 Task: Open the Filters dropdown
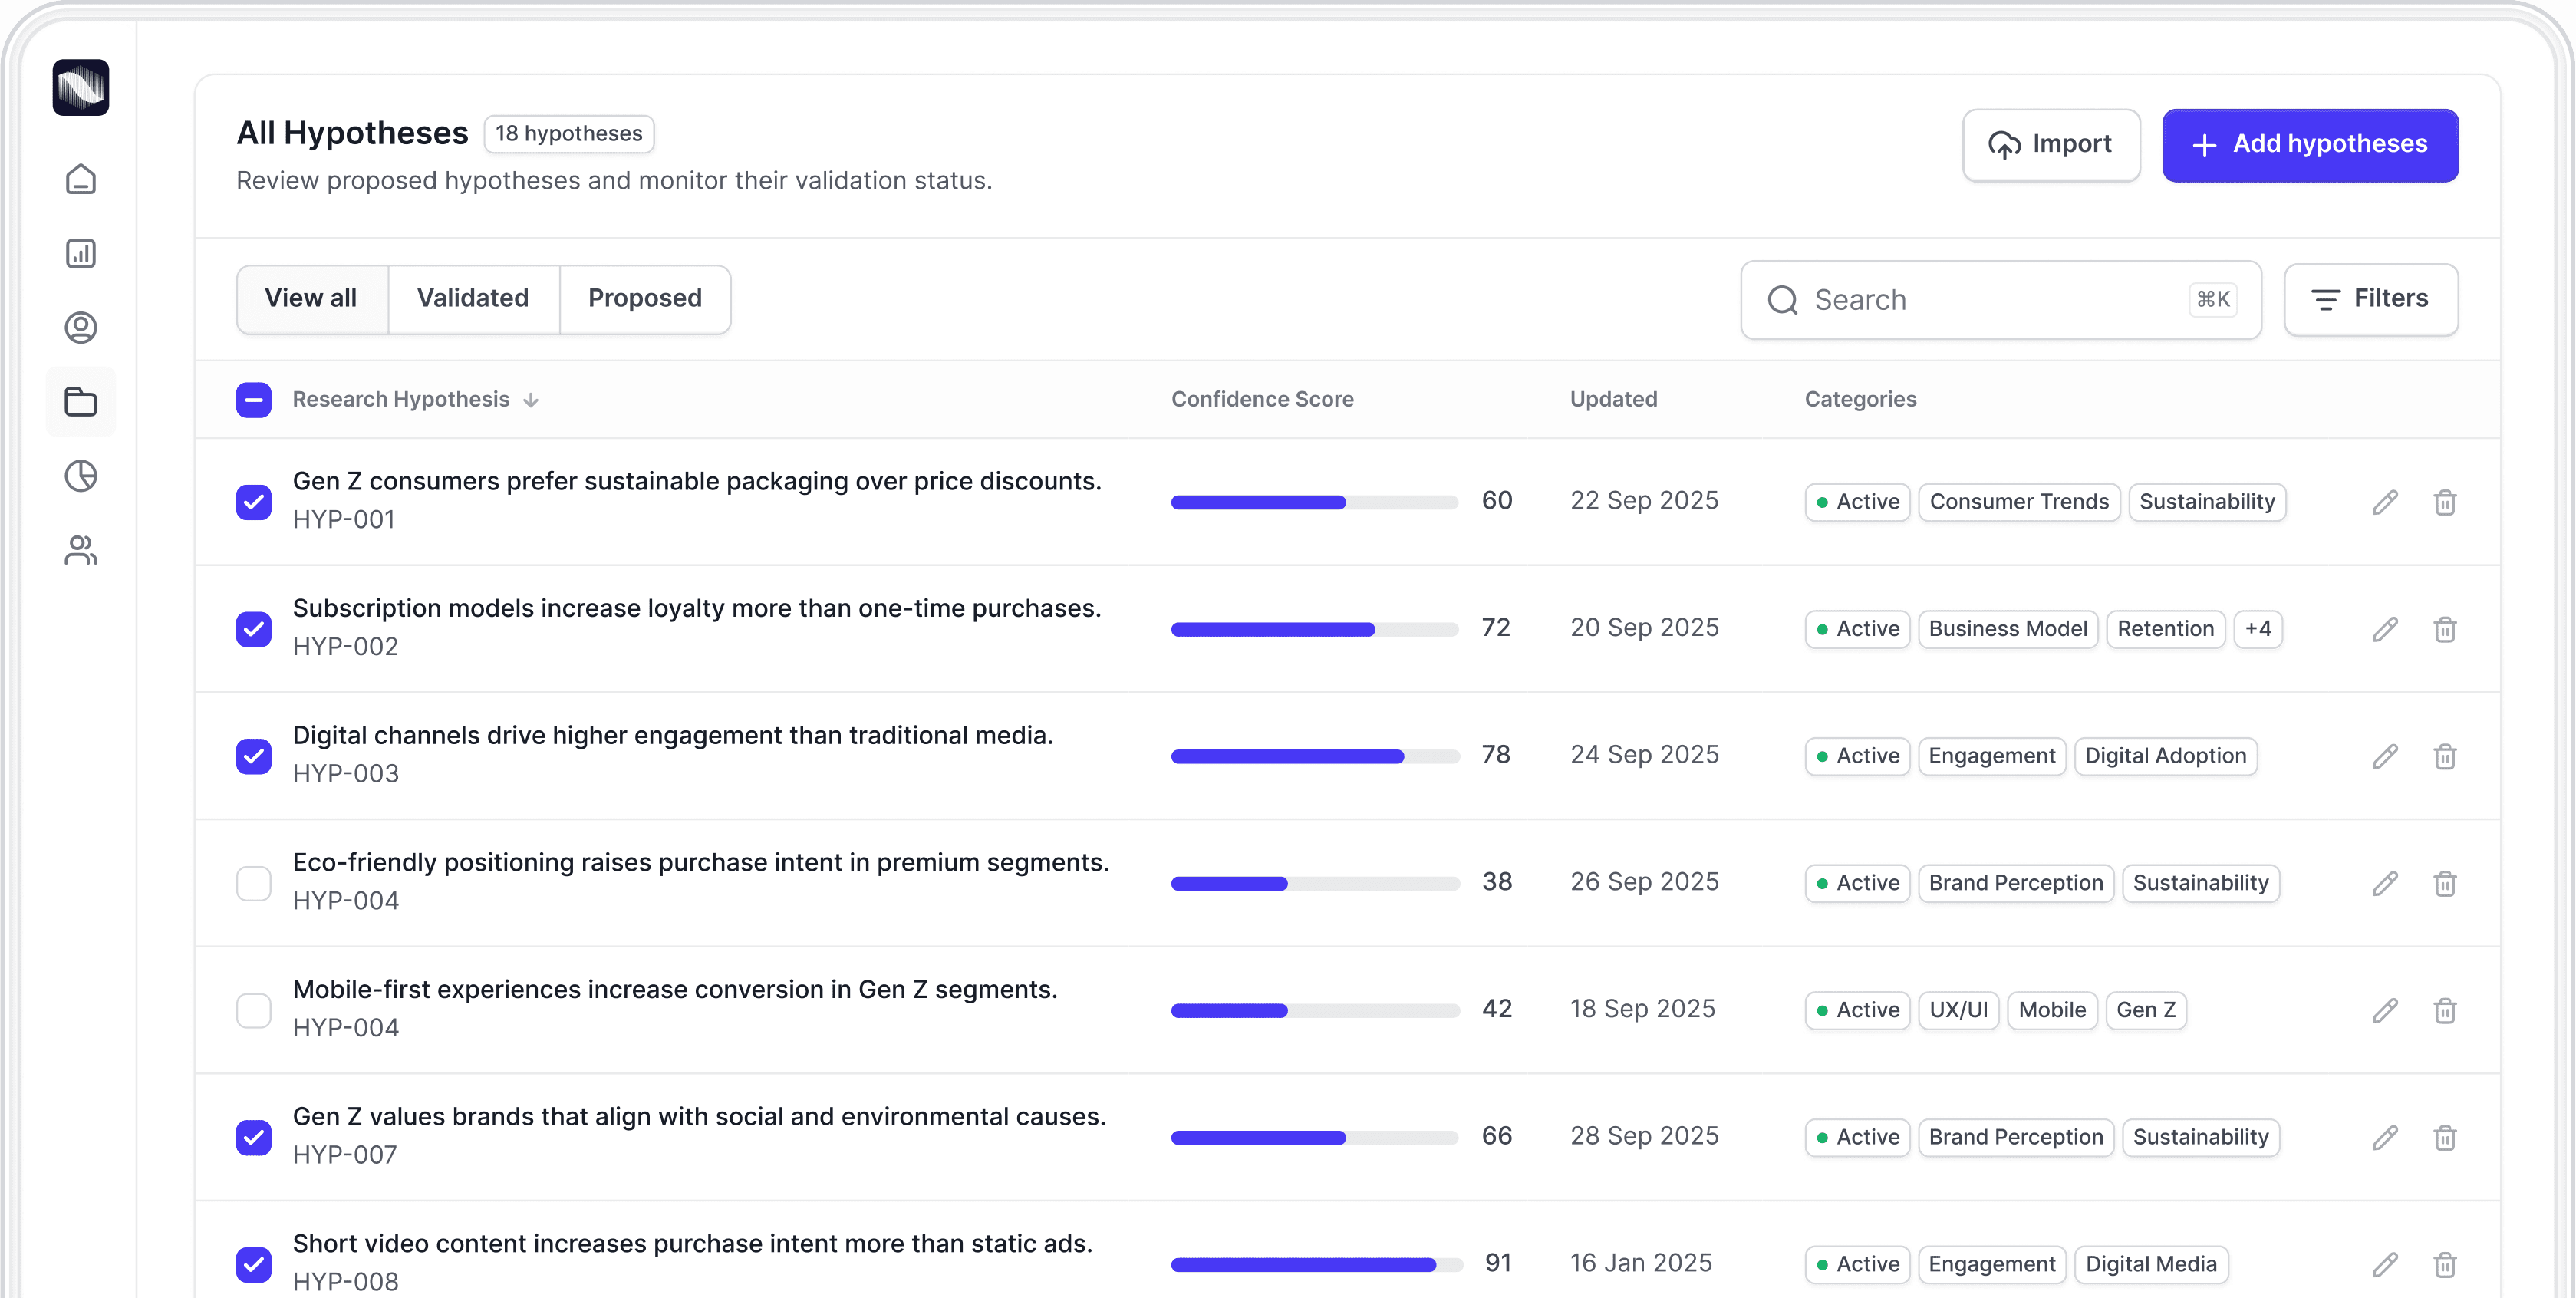2370,299
